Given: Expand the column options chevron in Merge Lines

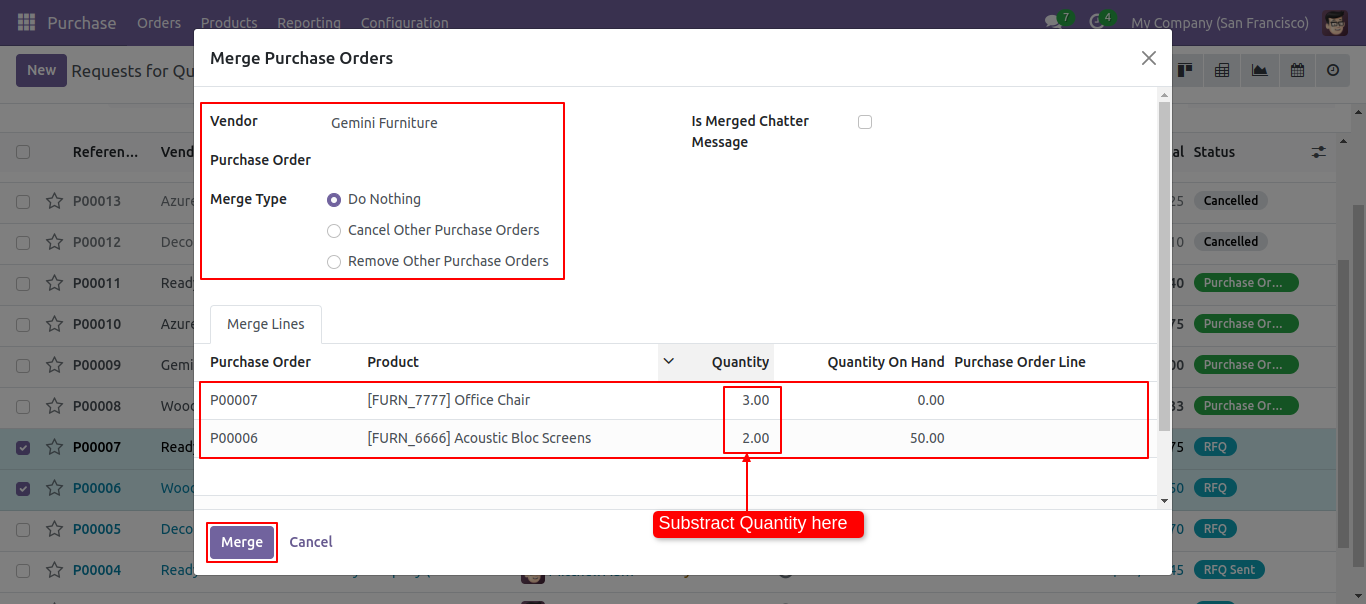Looking at the screenshot, I should (x=669, y=361).
